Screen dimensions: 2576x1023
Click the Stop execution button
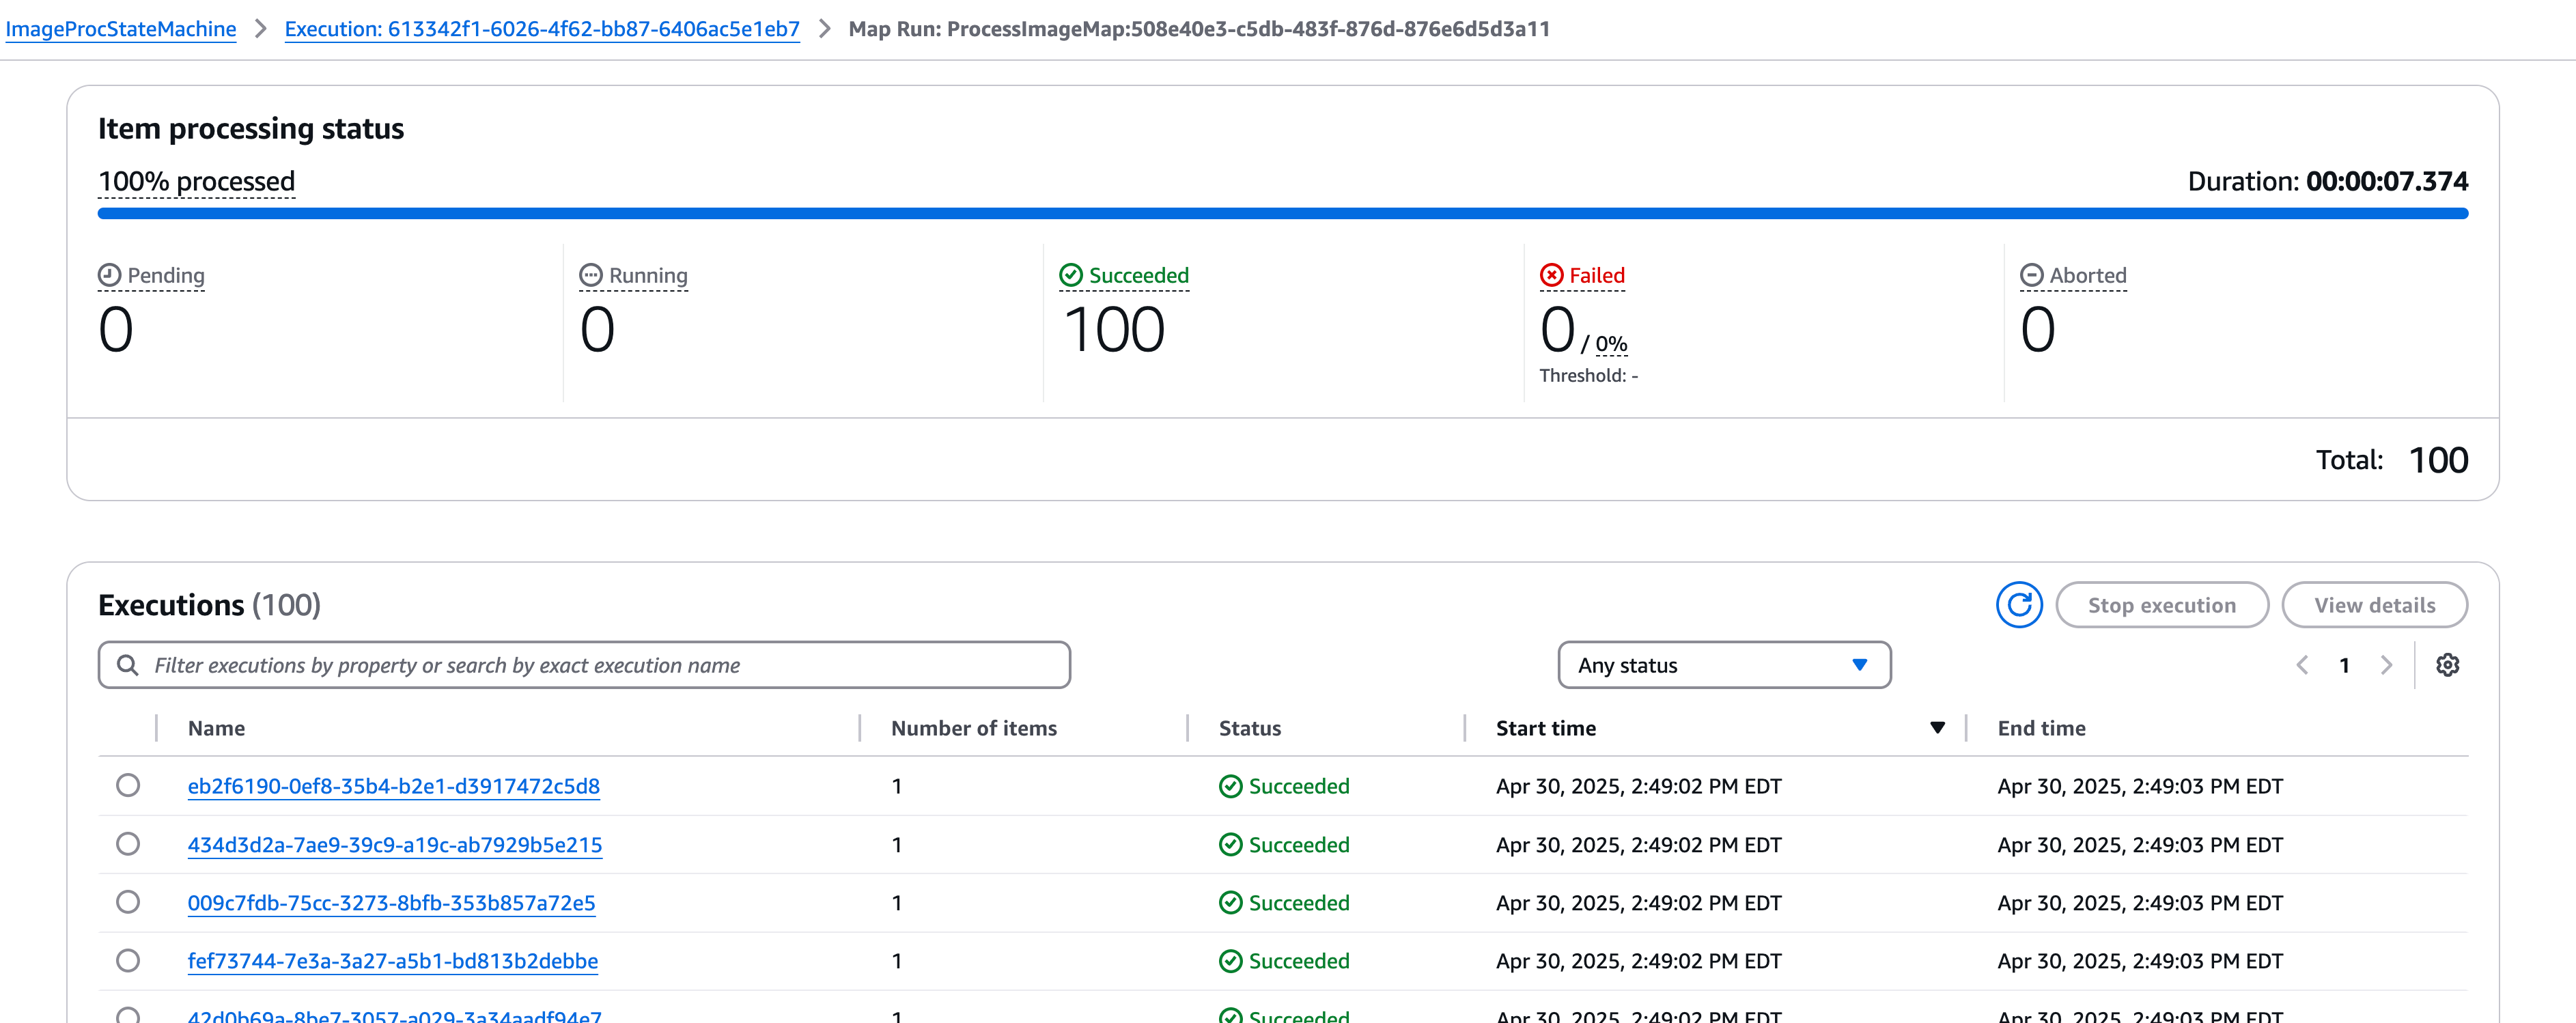2162,605
